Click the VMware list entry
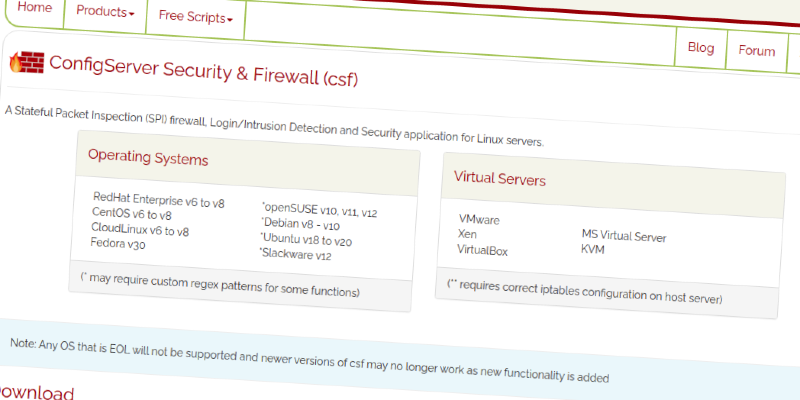The width and height of the screenshot is (800, 400). [x=479, y=219]
